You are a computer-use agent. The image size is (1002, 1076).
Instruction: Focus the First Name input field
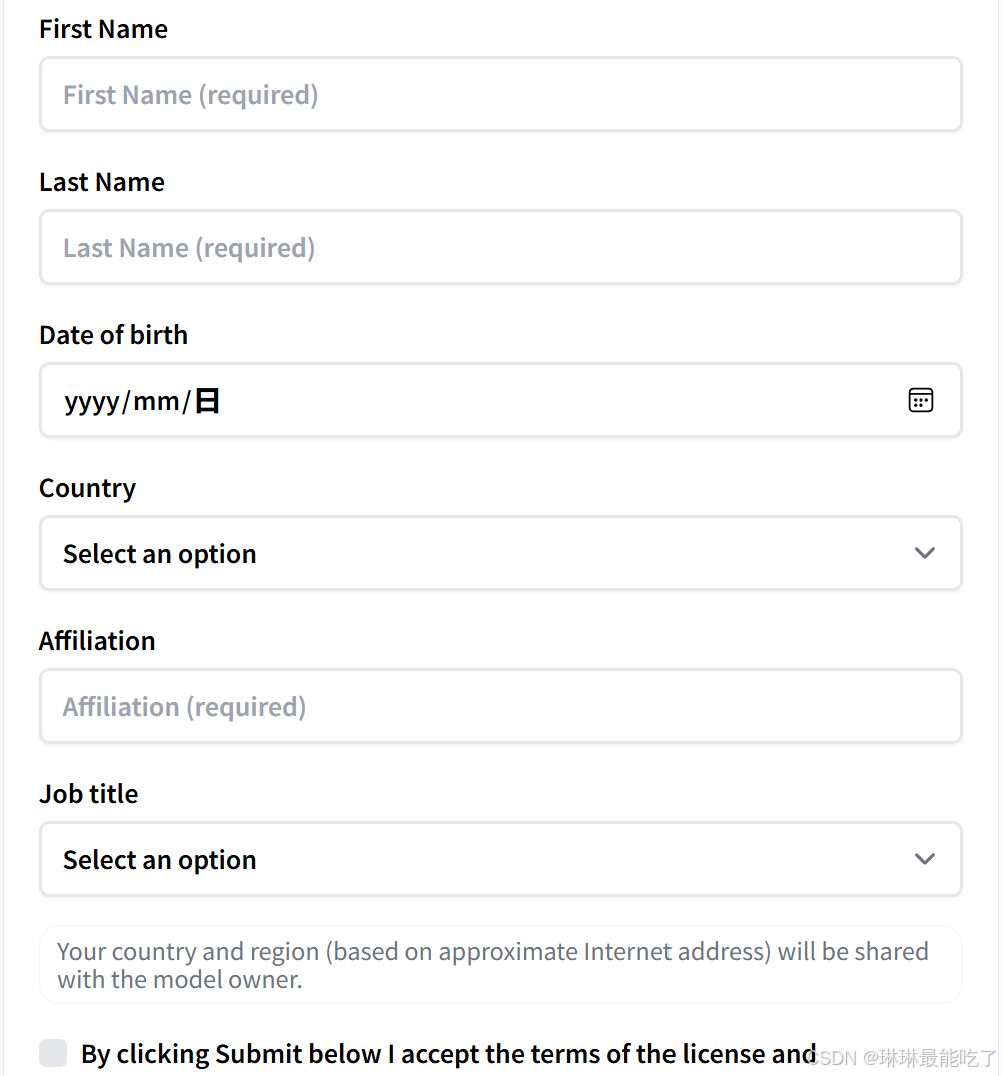point(500,95)
